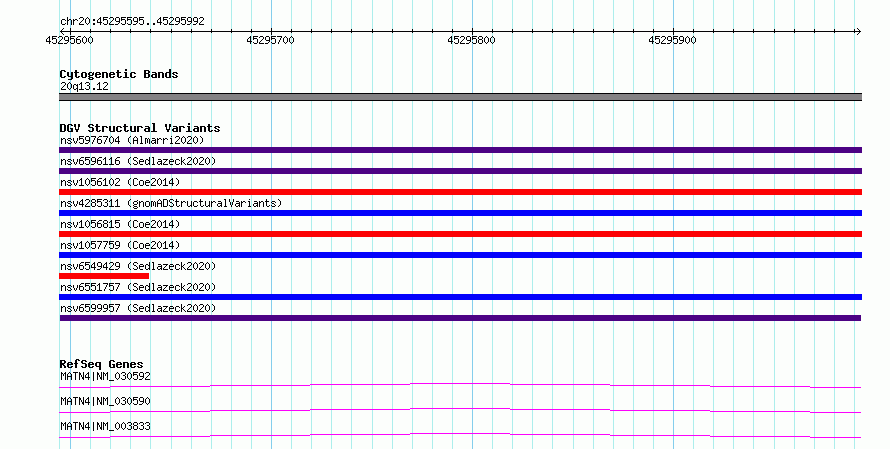Image resolution: width=890 pixels, height=449 pixels.
Task: Select the magenta intron line for MATN4|NM_030592
Action: [x=460, y=385]
